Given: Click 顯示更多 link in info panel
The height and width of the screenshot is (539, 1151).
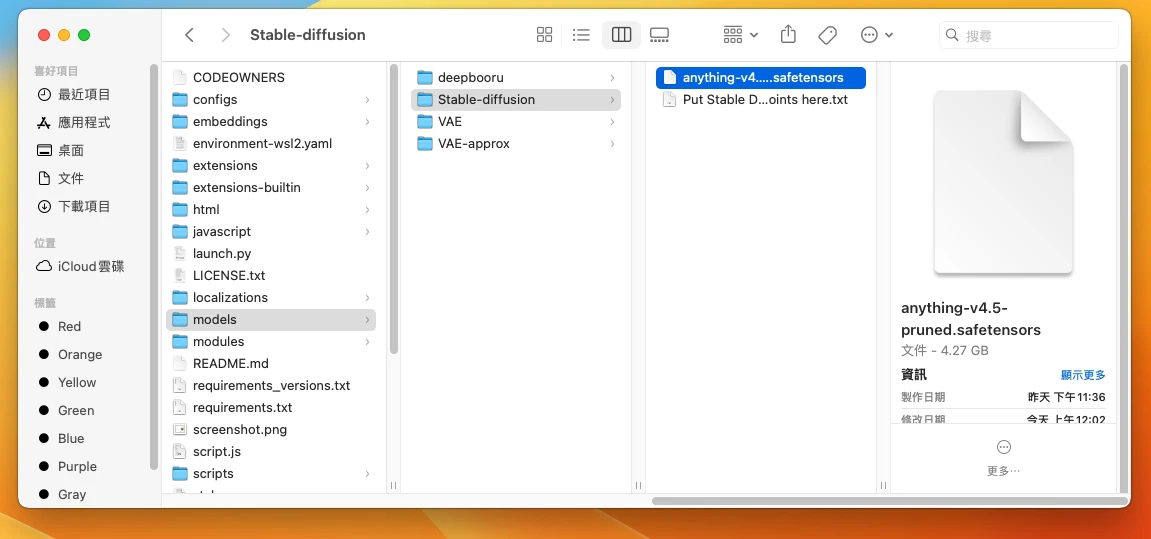Looking at the screenshot, I should (x=1082, y=375).
